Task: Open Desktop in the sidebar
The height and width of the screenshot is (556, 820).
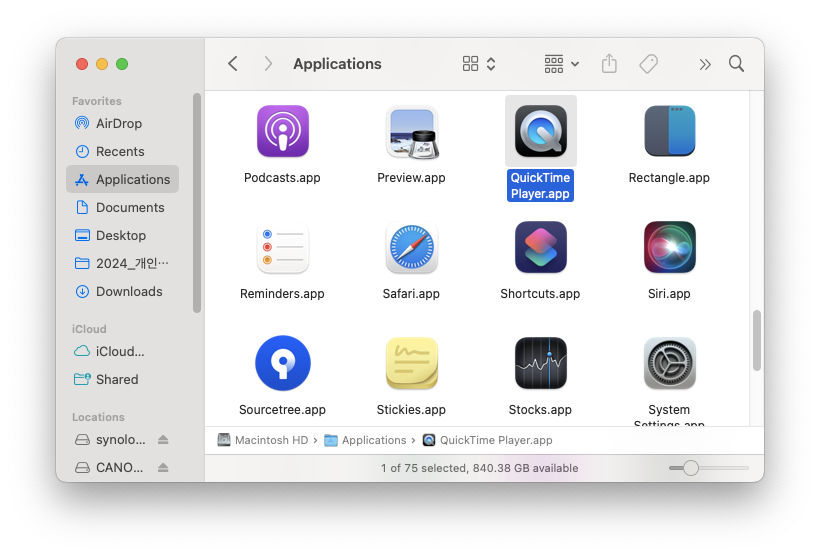Action: pyautogui.click(x=122, y=235)
